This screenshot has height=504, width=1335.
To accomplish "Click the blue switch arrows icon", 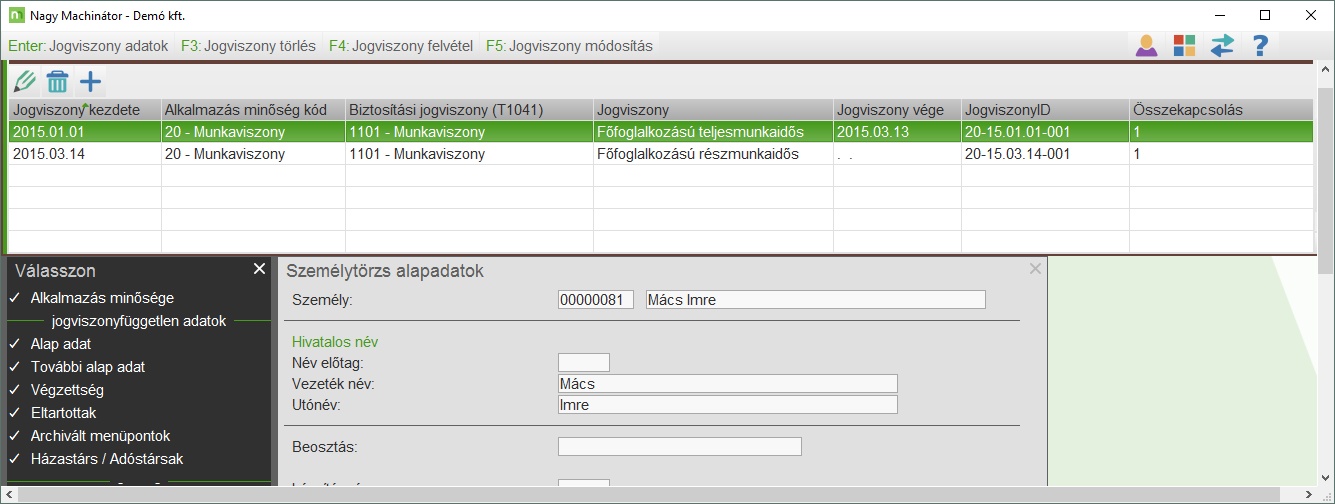I will (x=1222, y=45).
